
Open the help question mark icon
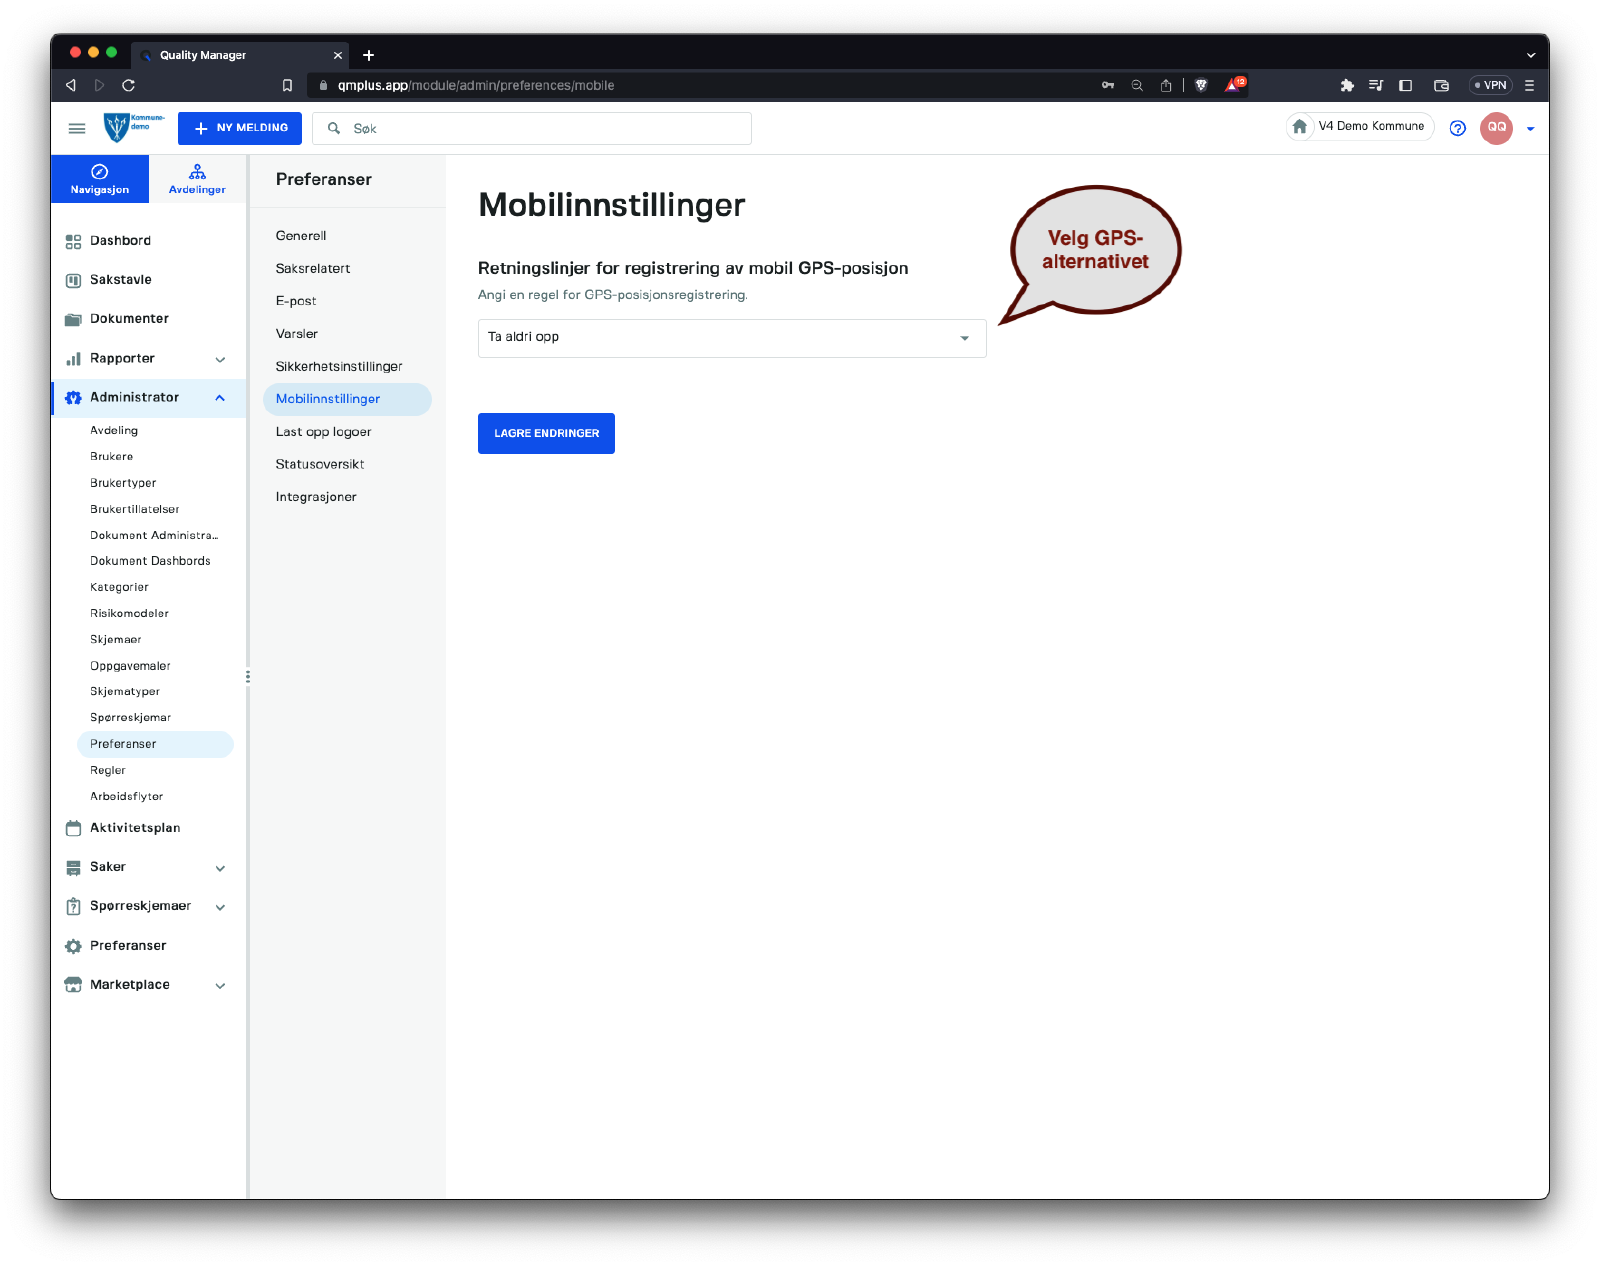point(1457,128)
